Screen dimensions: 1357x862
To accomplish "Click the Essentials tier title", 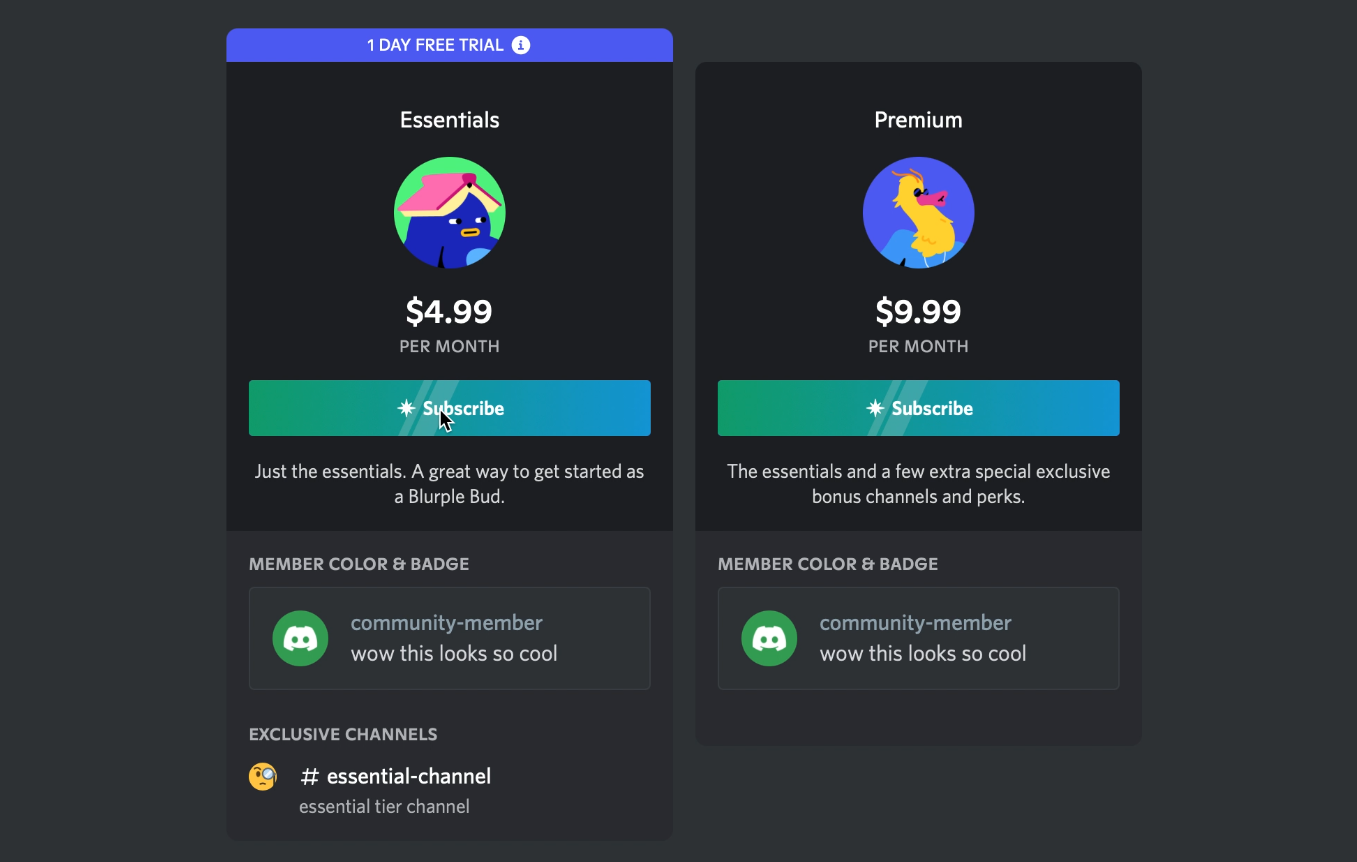I will [x=449, y=119].
